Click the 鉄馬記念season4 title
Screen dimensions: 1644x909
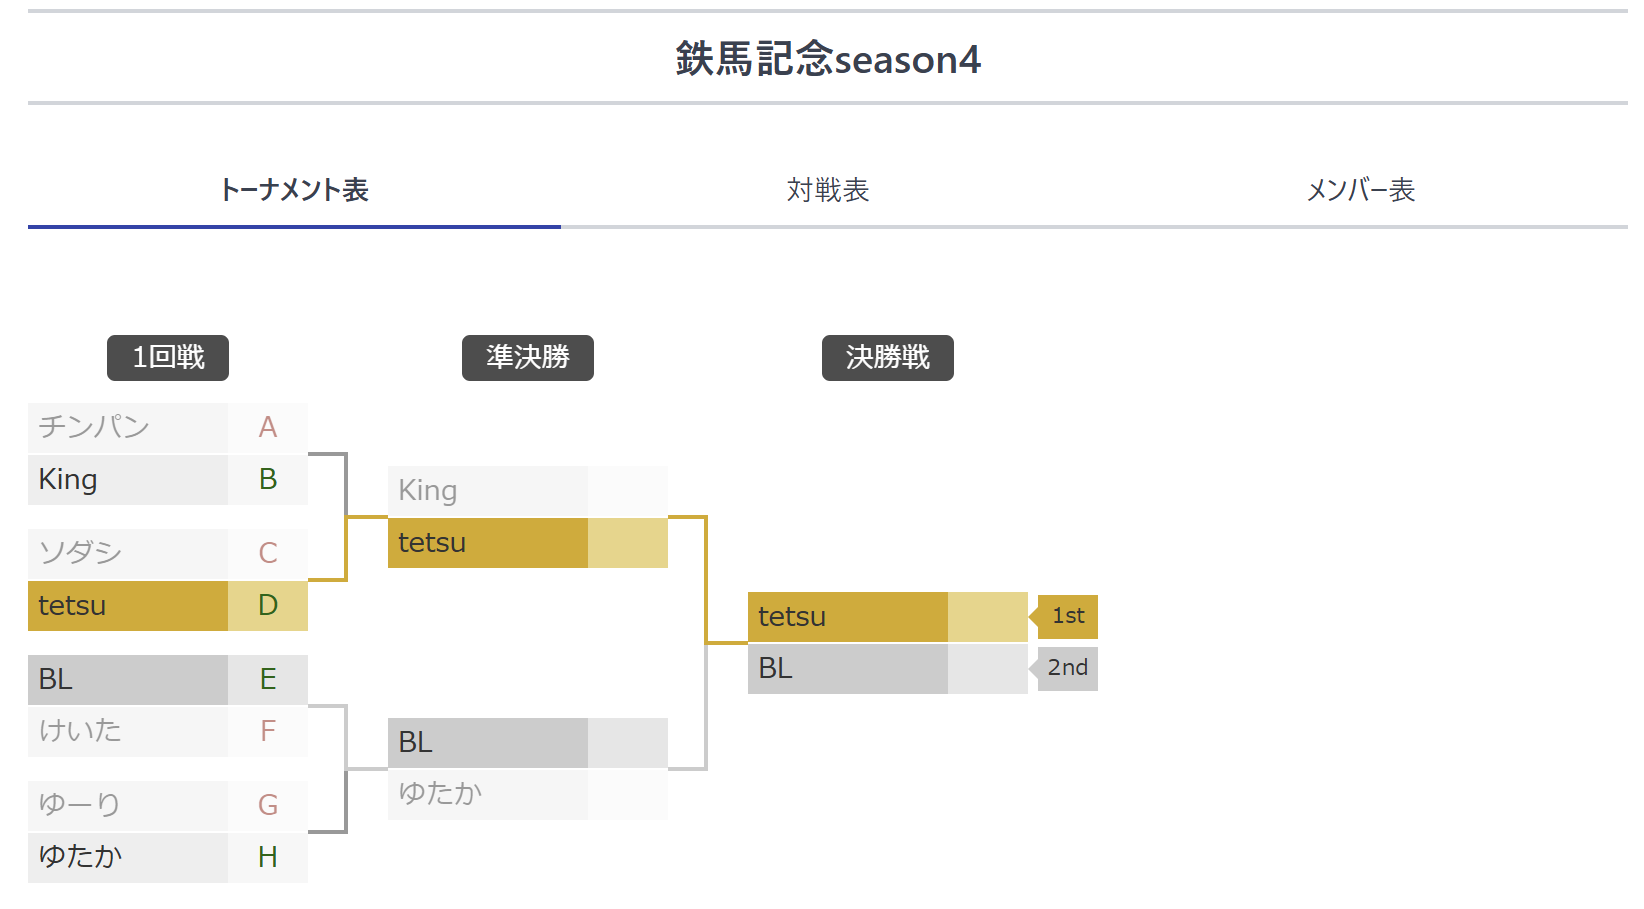pyautogui.click(x=827, y=59)
